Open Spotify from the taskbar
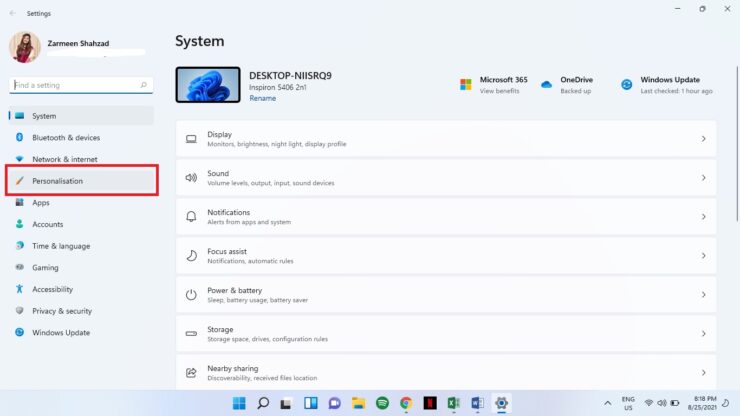Image resolution: width=740 pixels, height=416 pixels. [x=382, y=403]
